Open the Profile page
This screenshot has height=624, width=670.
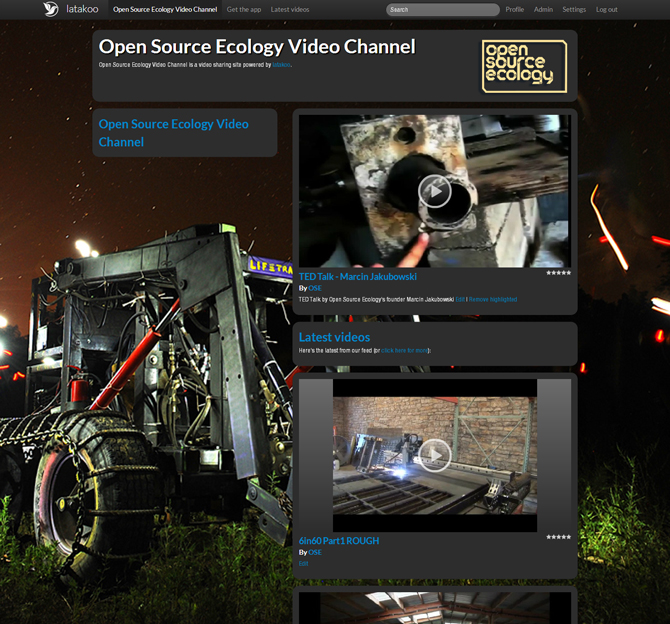coord(514,9)
